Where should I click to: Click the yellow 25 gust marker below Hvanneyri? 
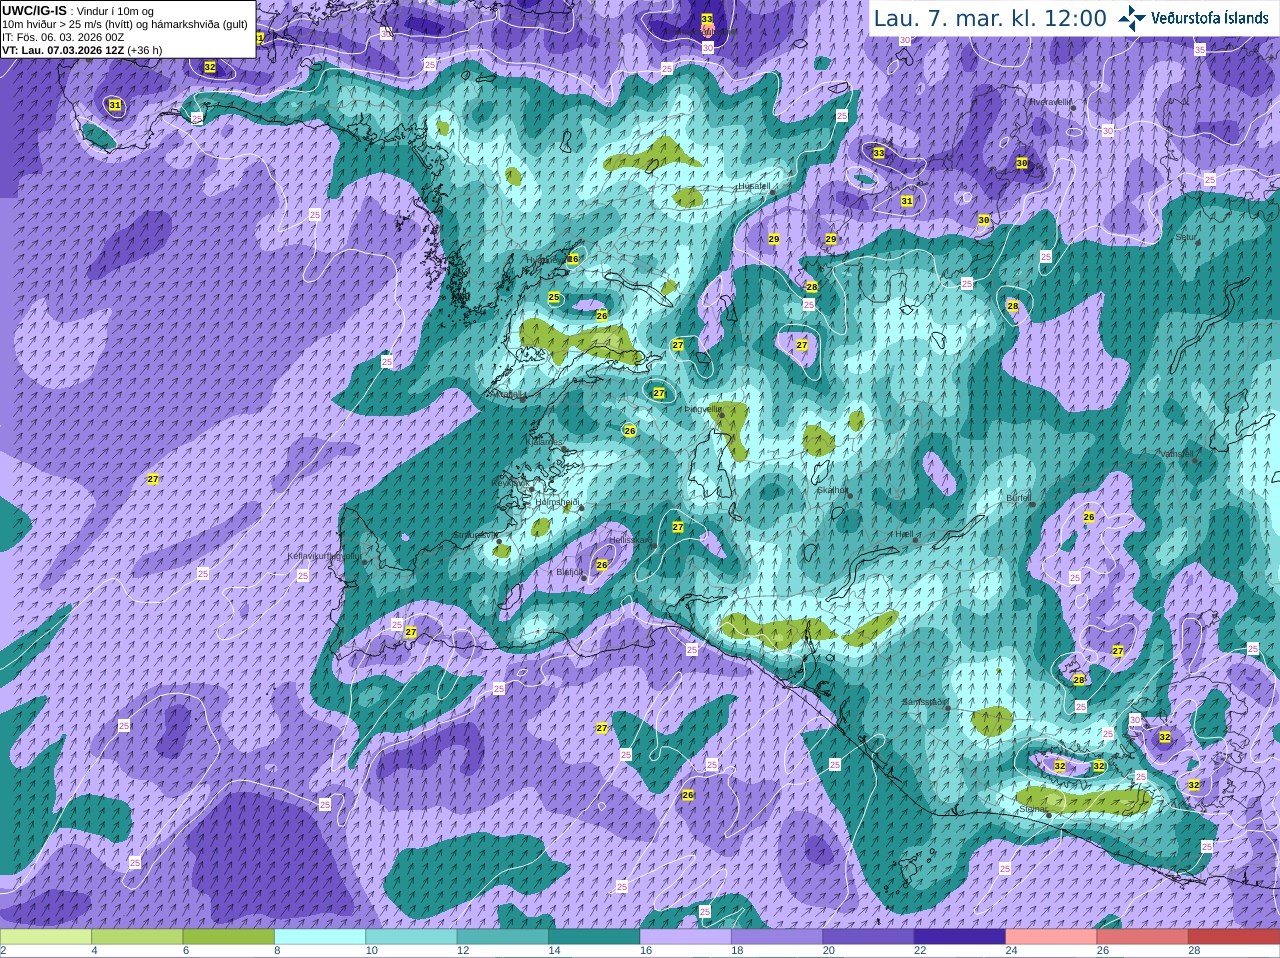coord(554,298)
